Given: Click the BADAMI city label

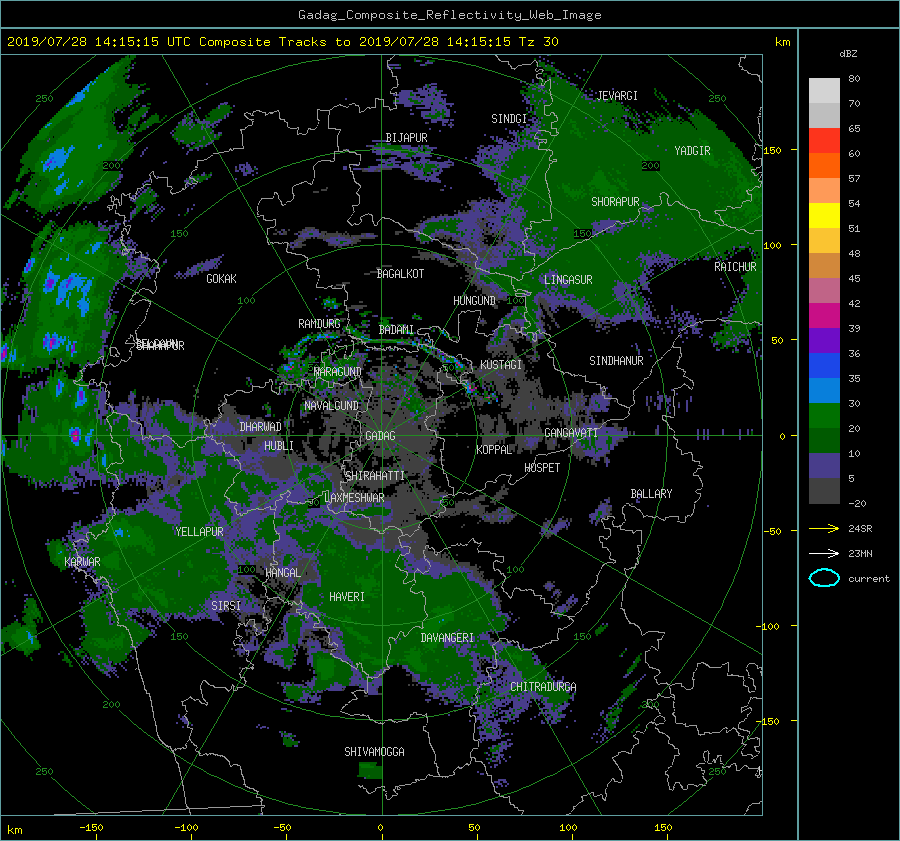Looking at the screenshot, I should click(x=396, y=330).
